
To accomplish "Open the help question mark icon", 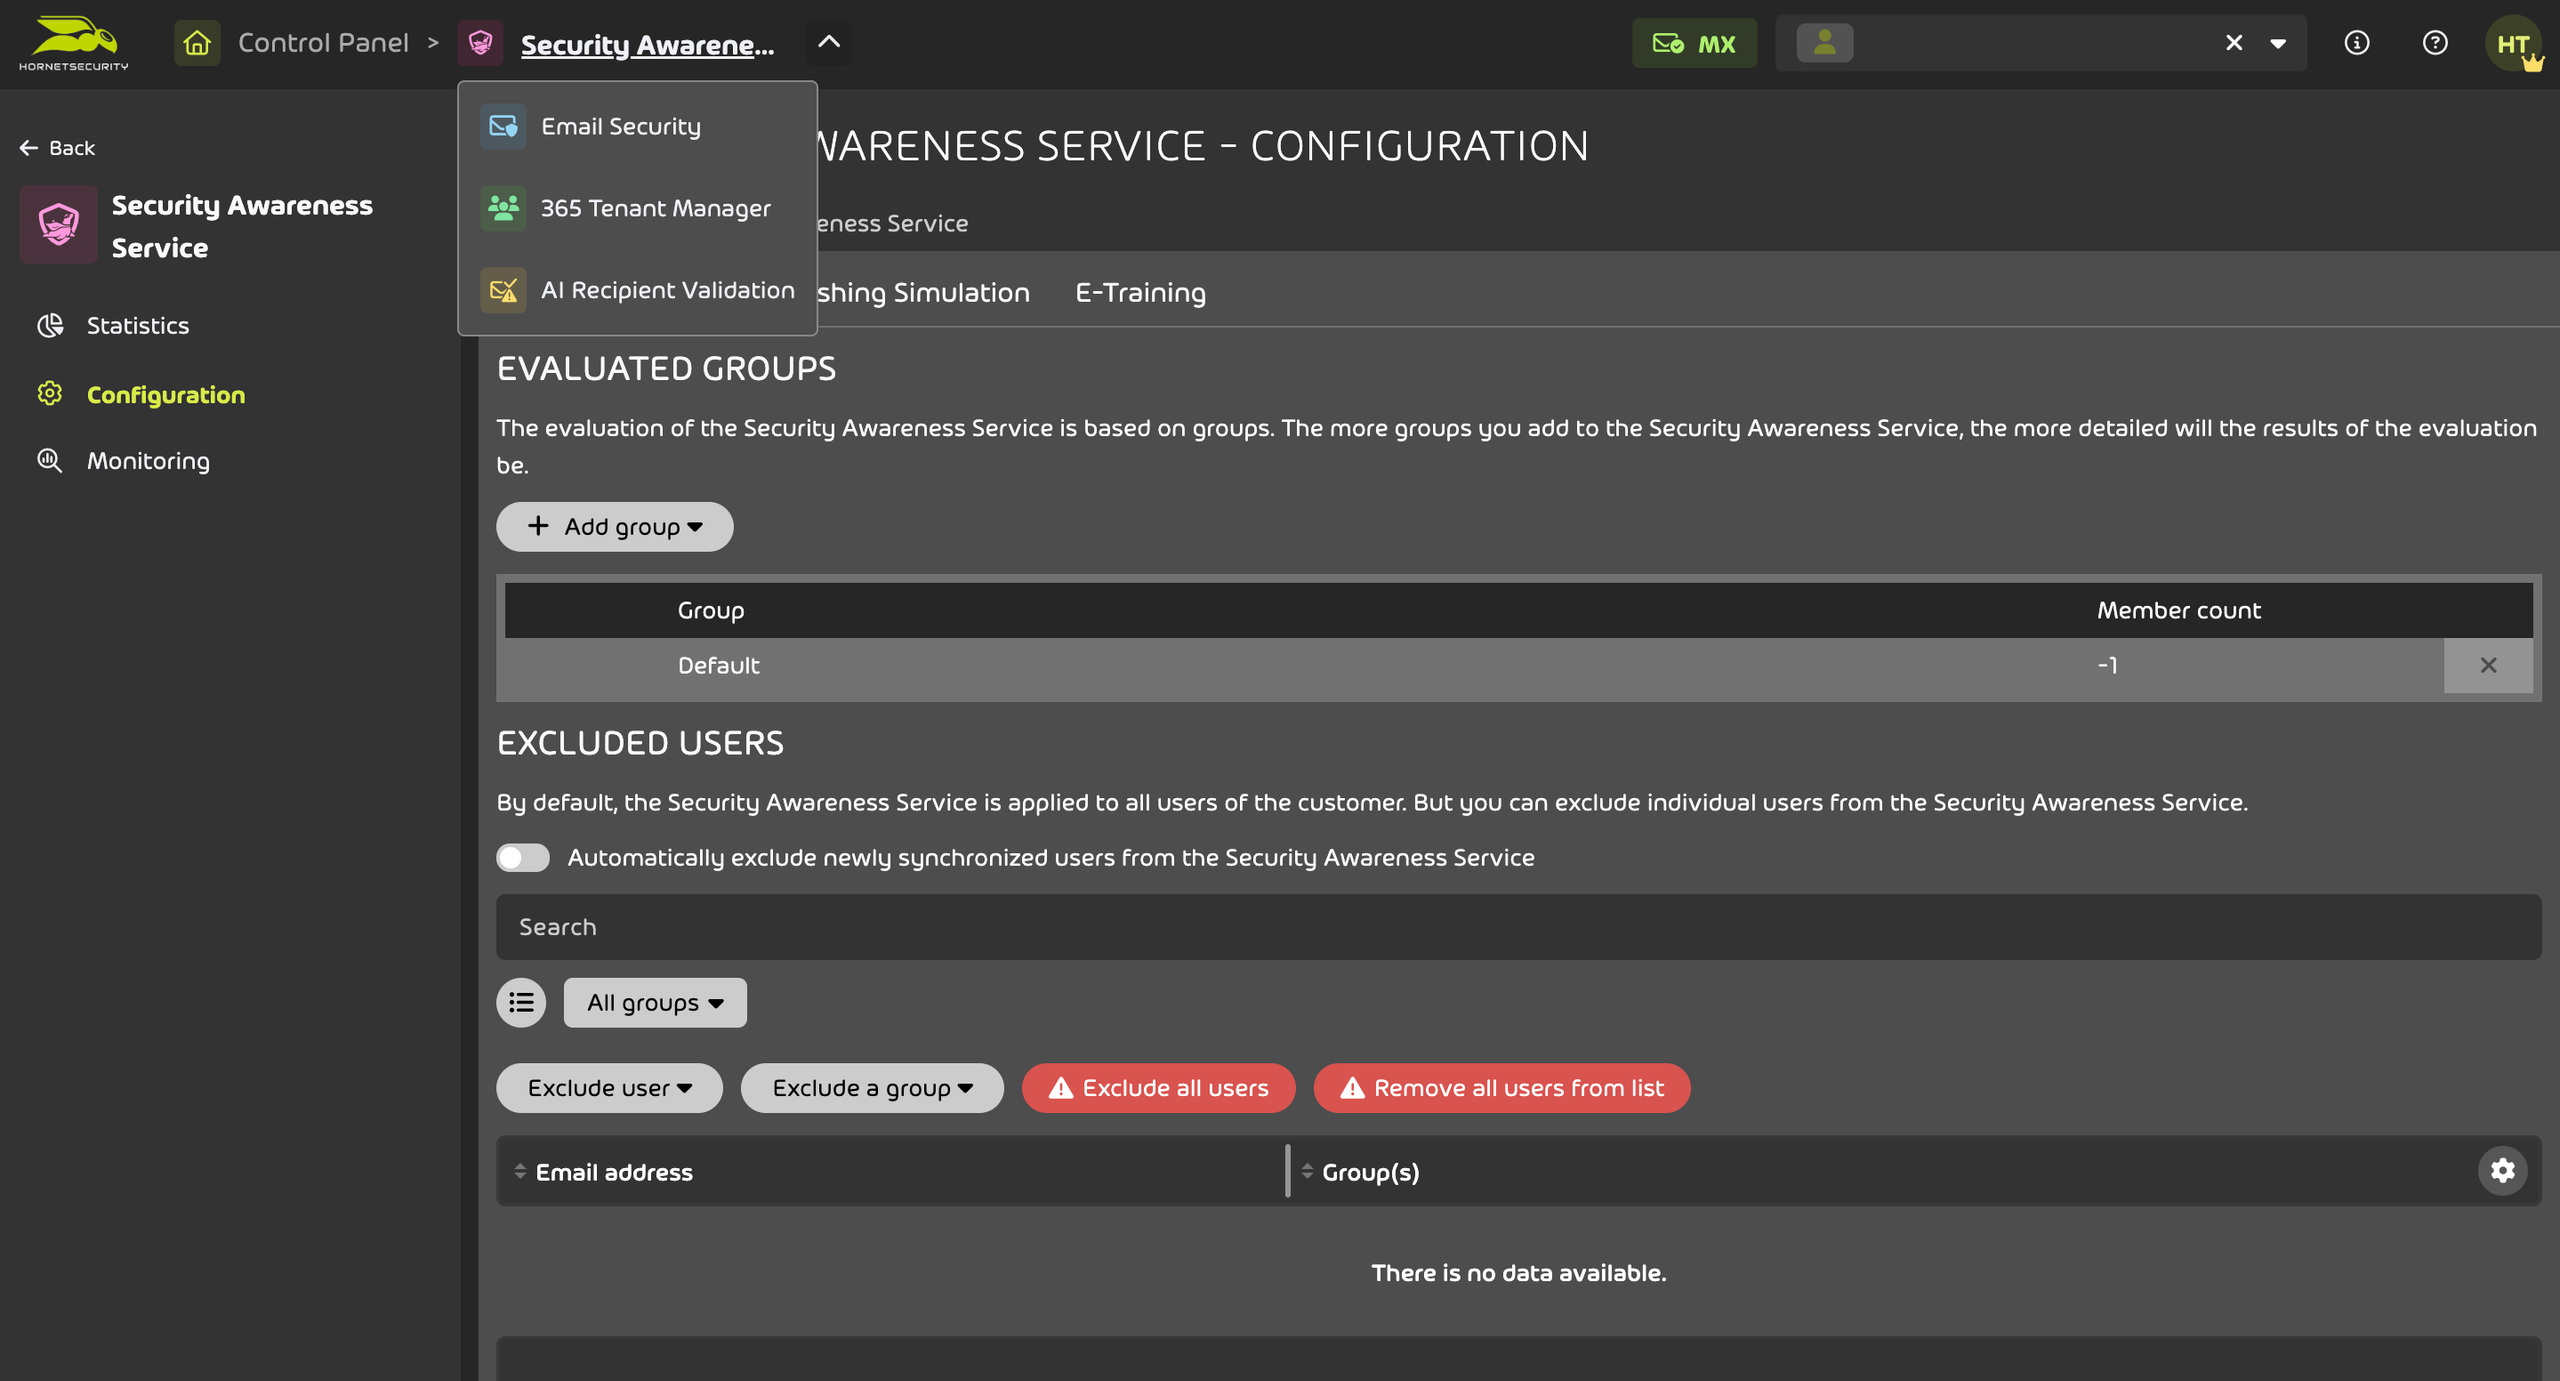I will pos(2435,43).
